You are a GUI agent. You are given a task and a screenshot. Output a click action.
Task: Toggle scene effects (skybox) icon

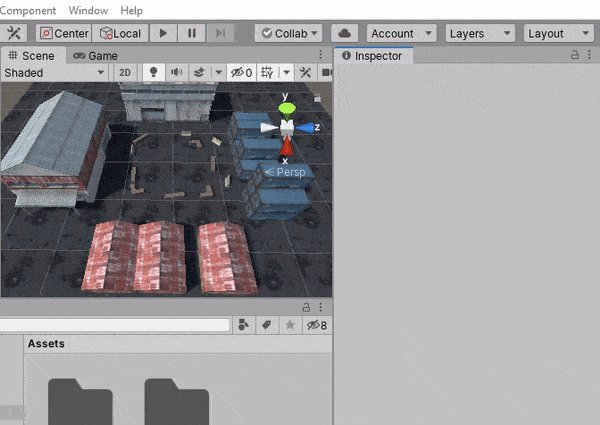(x=199, y=72)
